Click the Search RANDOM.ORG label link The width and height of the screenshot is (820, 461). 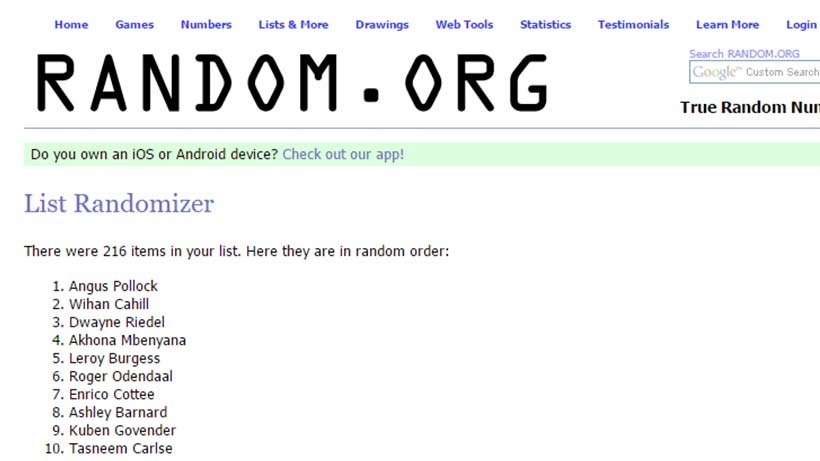pos(744,54)
